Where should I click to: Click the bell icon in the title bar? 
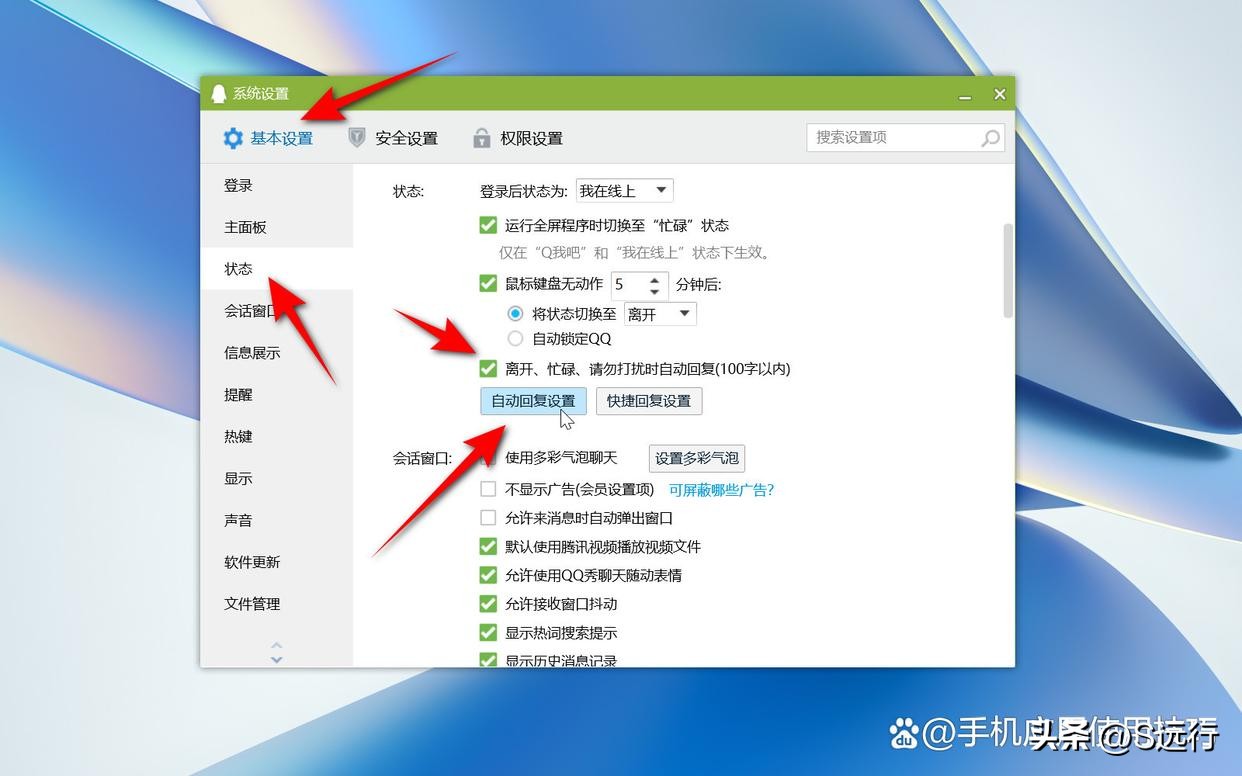(x=220, y=92)
